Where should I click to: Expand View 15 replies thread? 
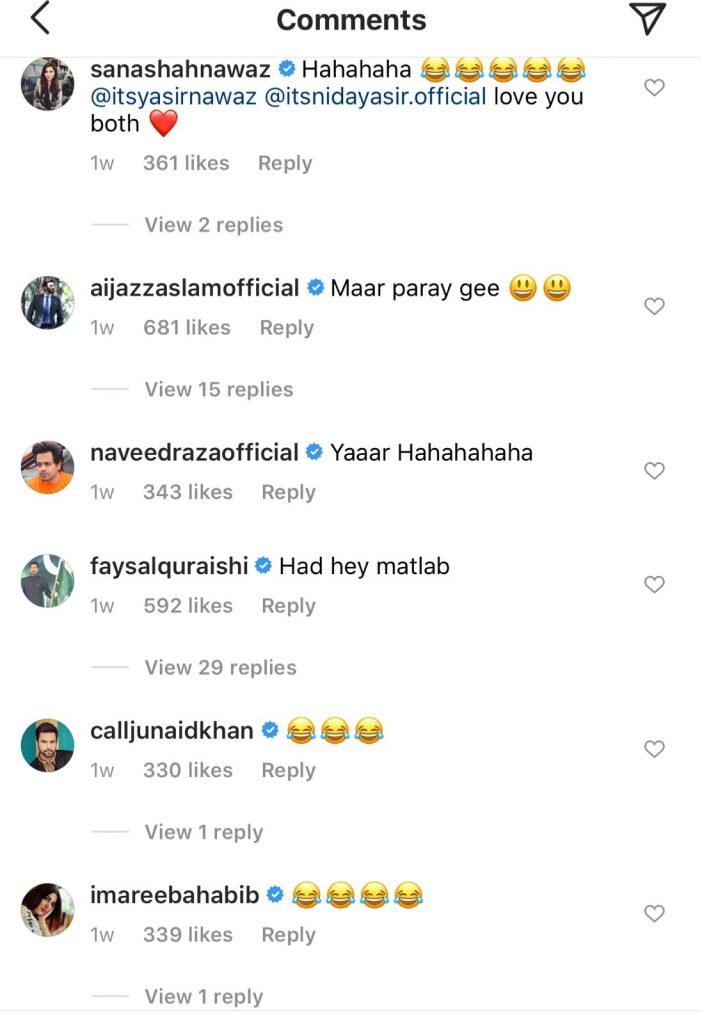[218, 389]
